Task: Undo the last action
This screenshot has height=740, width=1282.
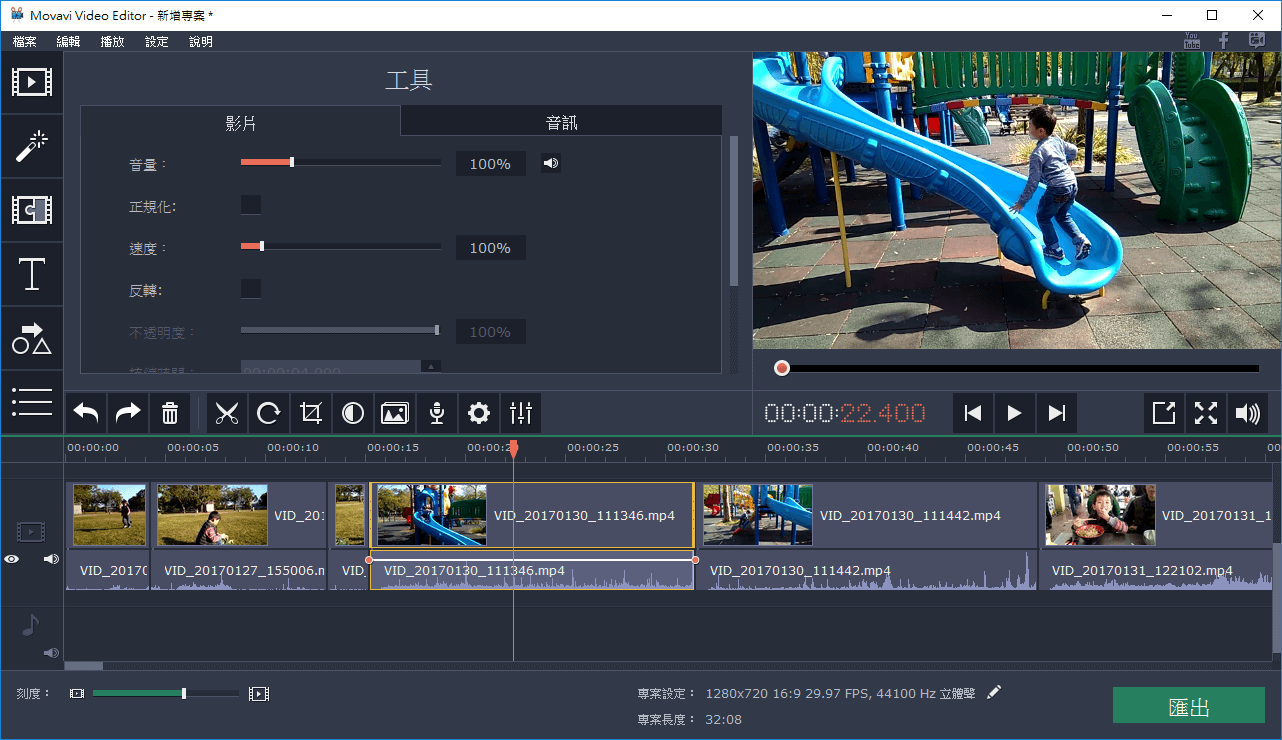Action: [85, 413]
